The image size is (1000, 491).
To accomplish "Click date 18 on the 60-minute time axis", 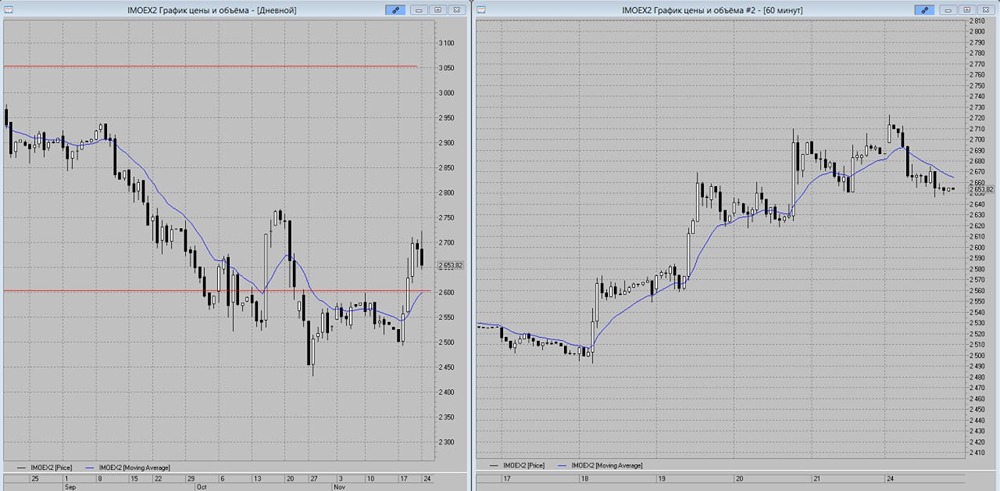I will pyautogui.click(x=585, y=478).
